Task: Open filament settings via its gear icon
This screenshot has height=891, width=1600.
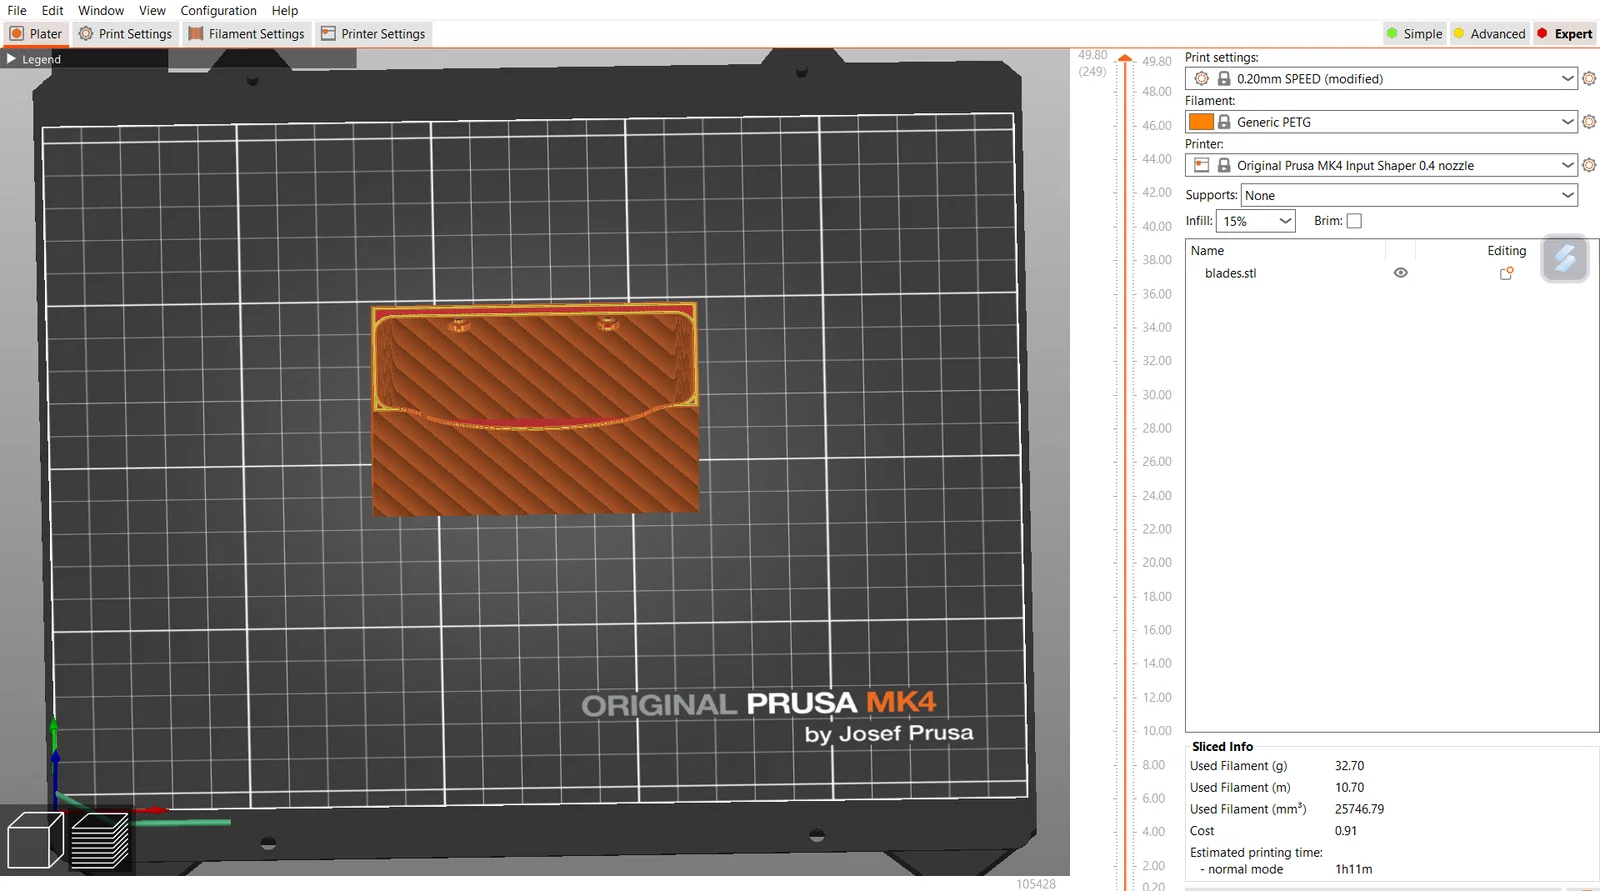Action: [x=1589, y=122]
